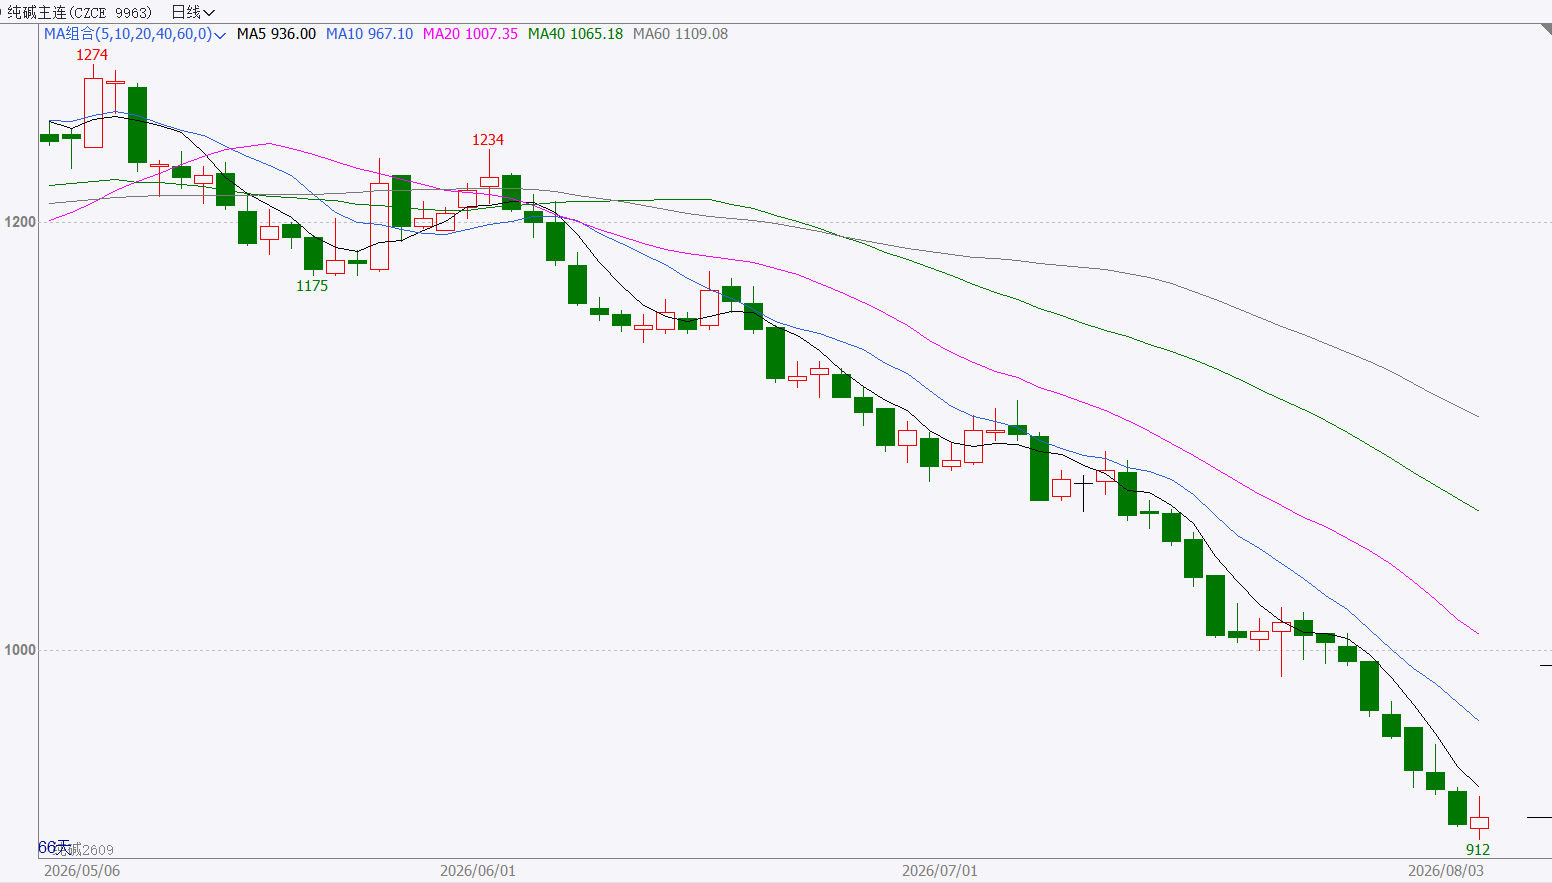Click the 1175 low price label
This screenshot has width=1552, height=883.
(312, 286)
